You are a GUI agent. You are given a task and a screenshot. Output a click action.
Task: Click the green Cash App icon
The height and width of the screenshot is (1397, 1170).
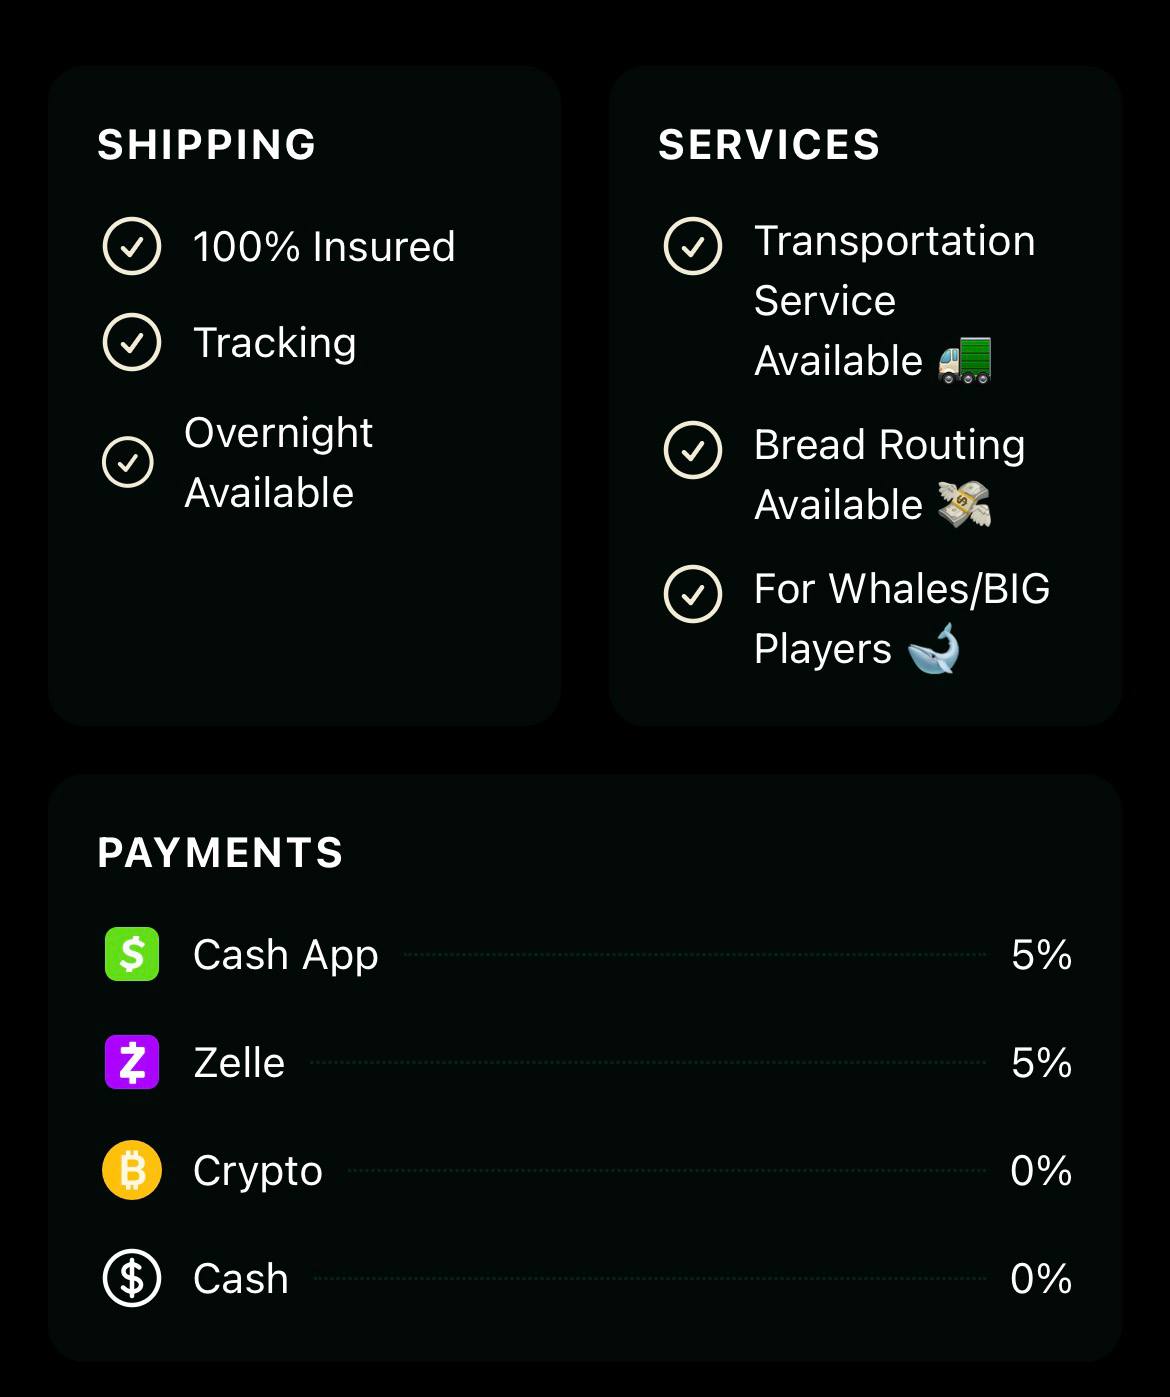(132, 954)
